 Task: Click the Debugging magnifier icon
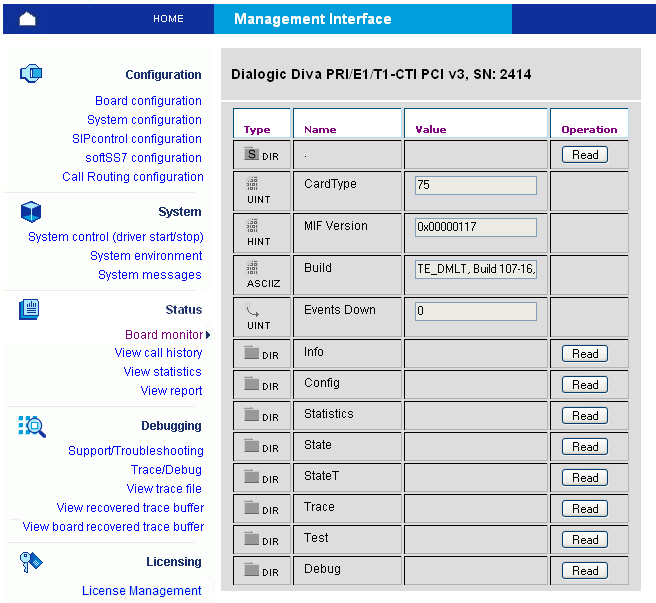pos(32,426)
